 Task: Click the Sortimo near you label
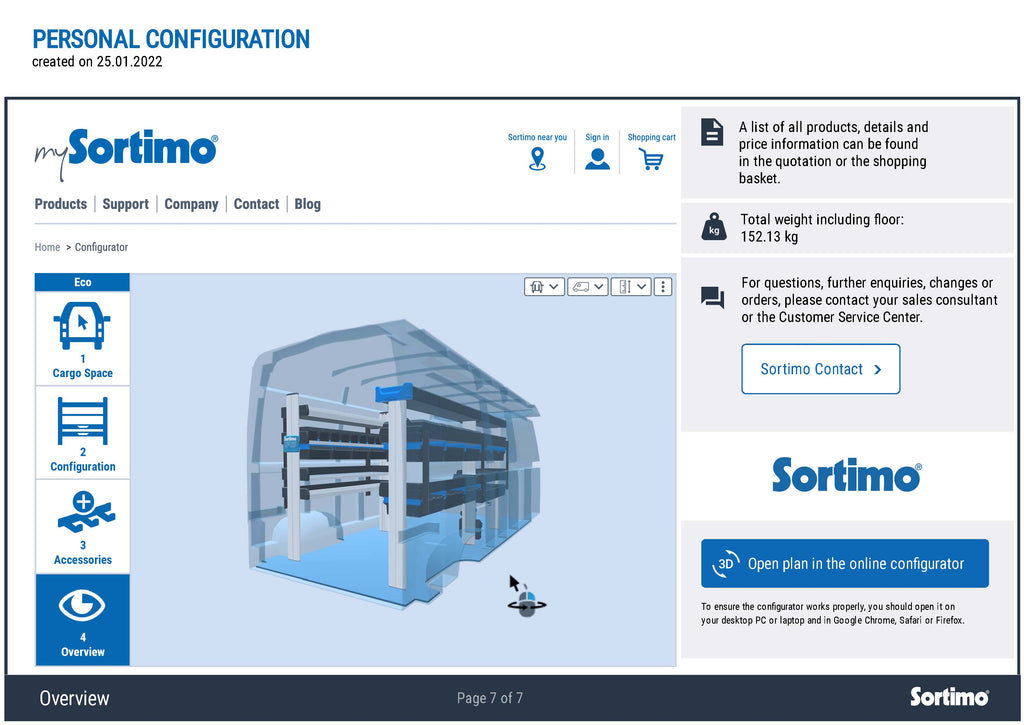pos(537,137)
